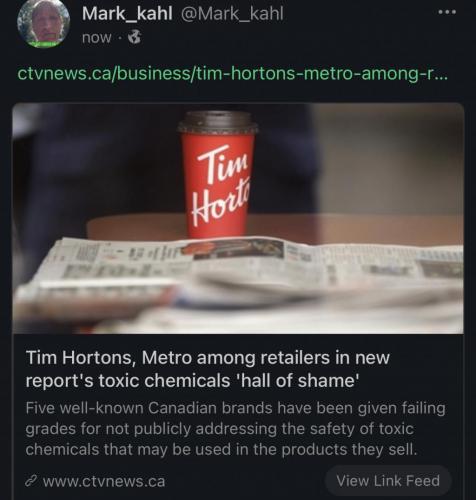This screenshot has width=476, height=500.
Task: Open the post's 'now' timestamp
Action: pos(96,38)
